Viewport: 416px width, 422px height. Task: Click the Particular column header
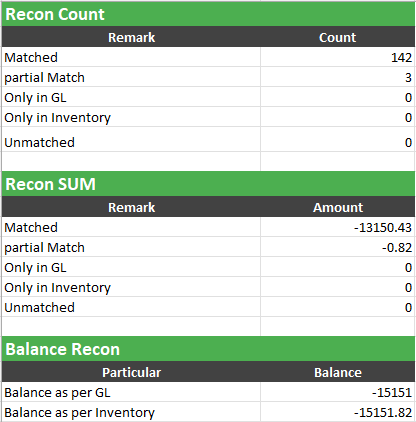click(131, 372)
